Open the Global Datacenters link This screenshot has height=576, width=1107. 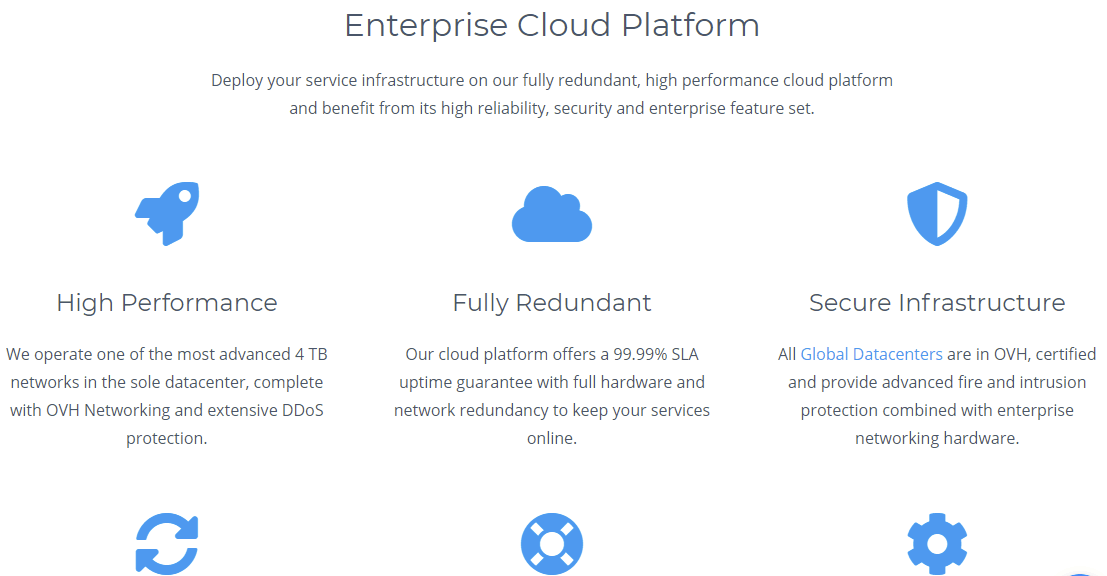[871, 354]
